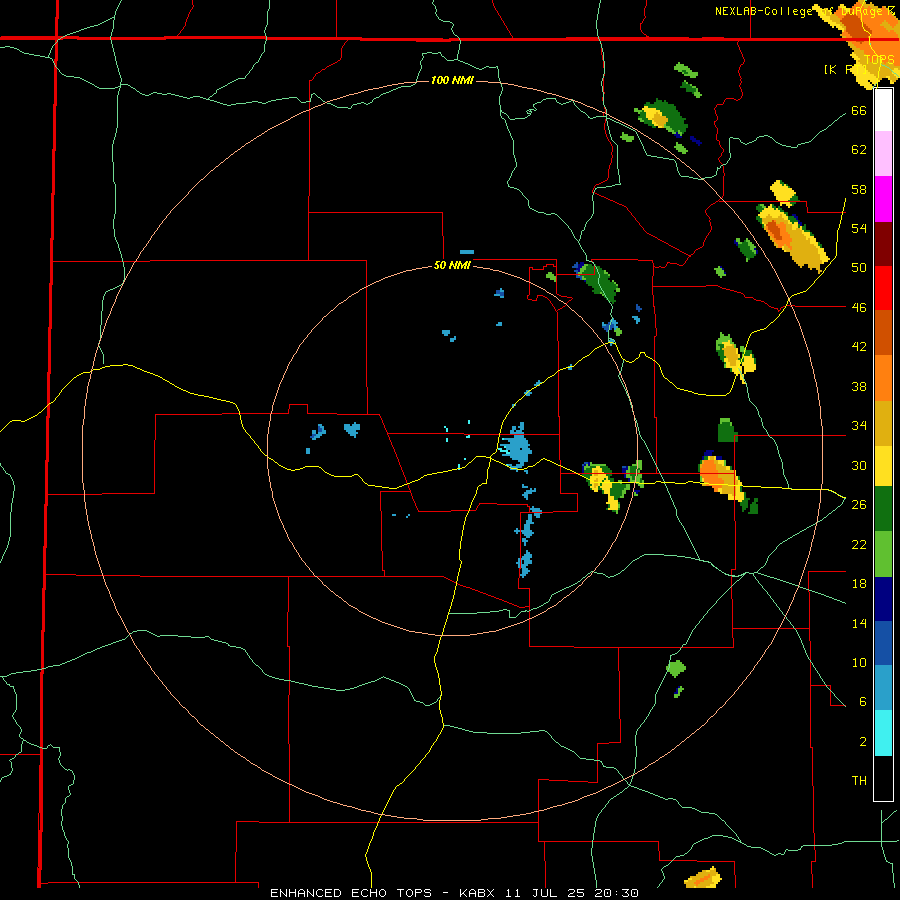Image resolution: width=900 pixels, height=900 pixels.
Task: Click the legend value '10'
Action: 859,662
